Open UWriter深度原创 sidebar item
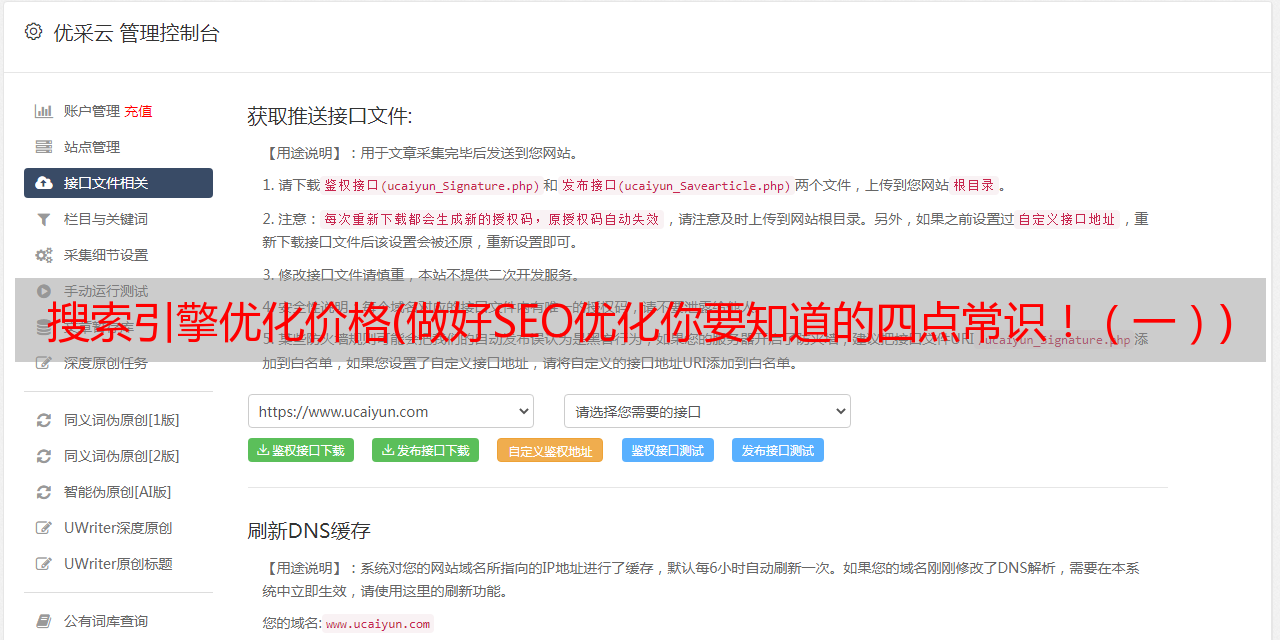 (118, 528)
